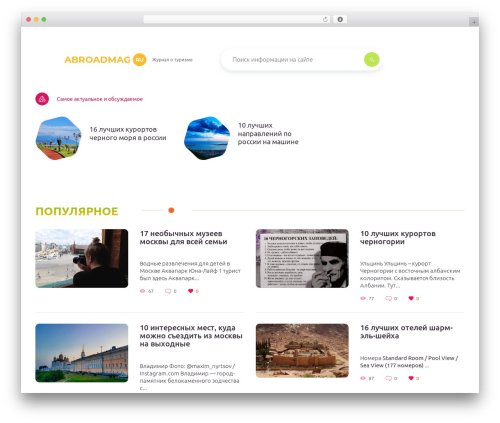Click the yellow minimize window button
This screenshot has width=500, height=423.
click(x=36, y=20)
